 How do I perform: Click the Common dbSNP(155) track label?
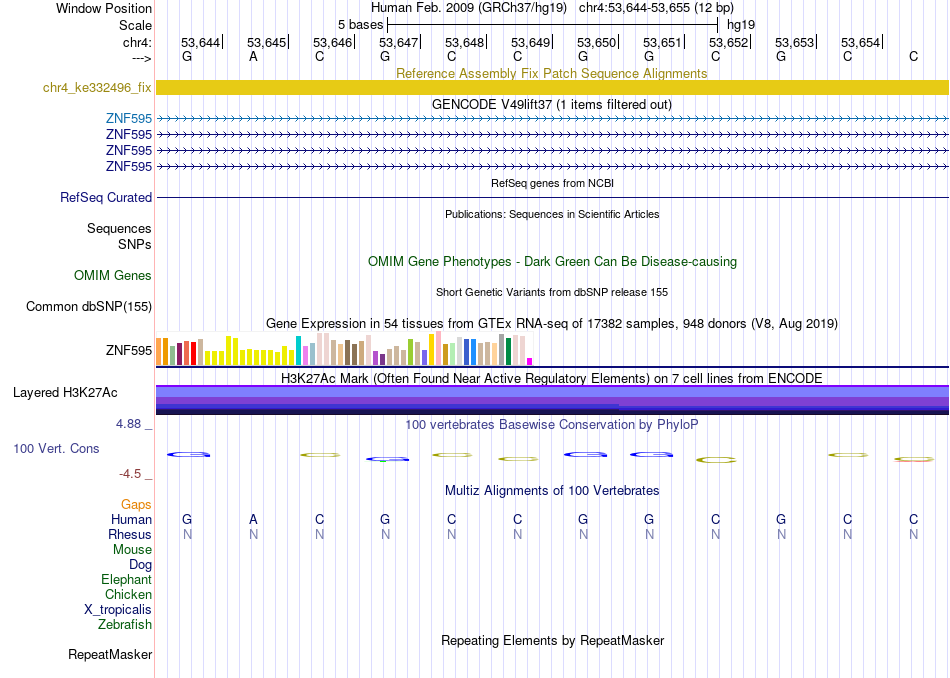coord(89,307)
